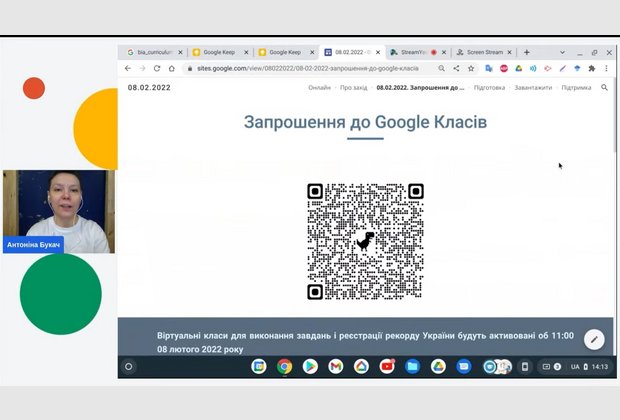Click the bookmark star in address bar
The image size is (620, 420).
click(471, 69)
